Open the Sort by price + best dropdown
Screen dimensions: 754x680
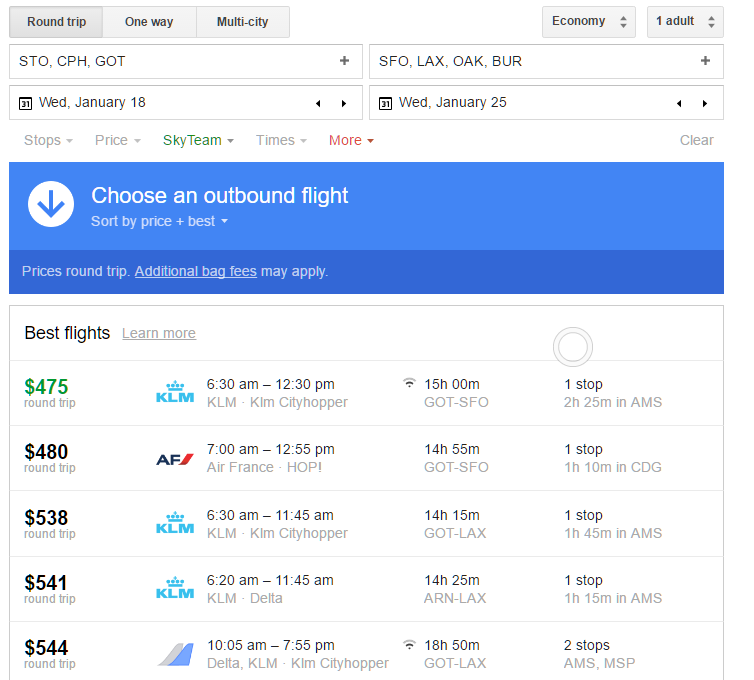coord(159,221)
